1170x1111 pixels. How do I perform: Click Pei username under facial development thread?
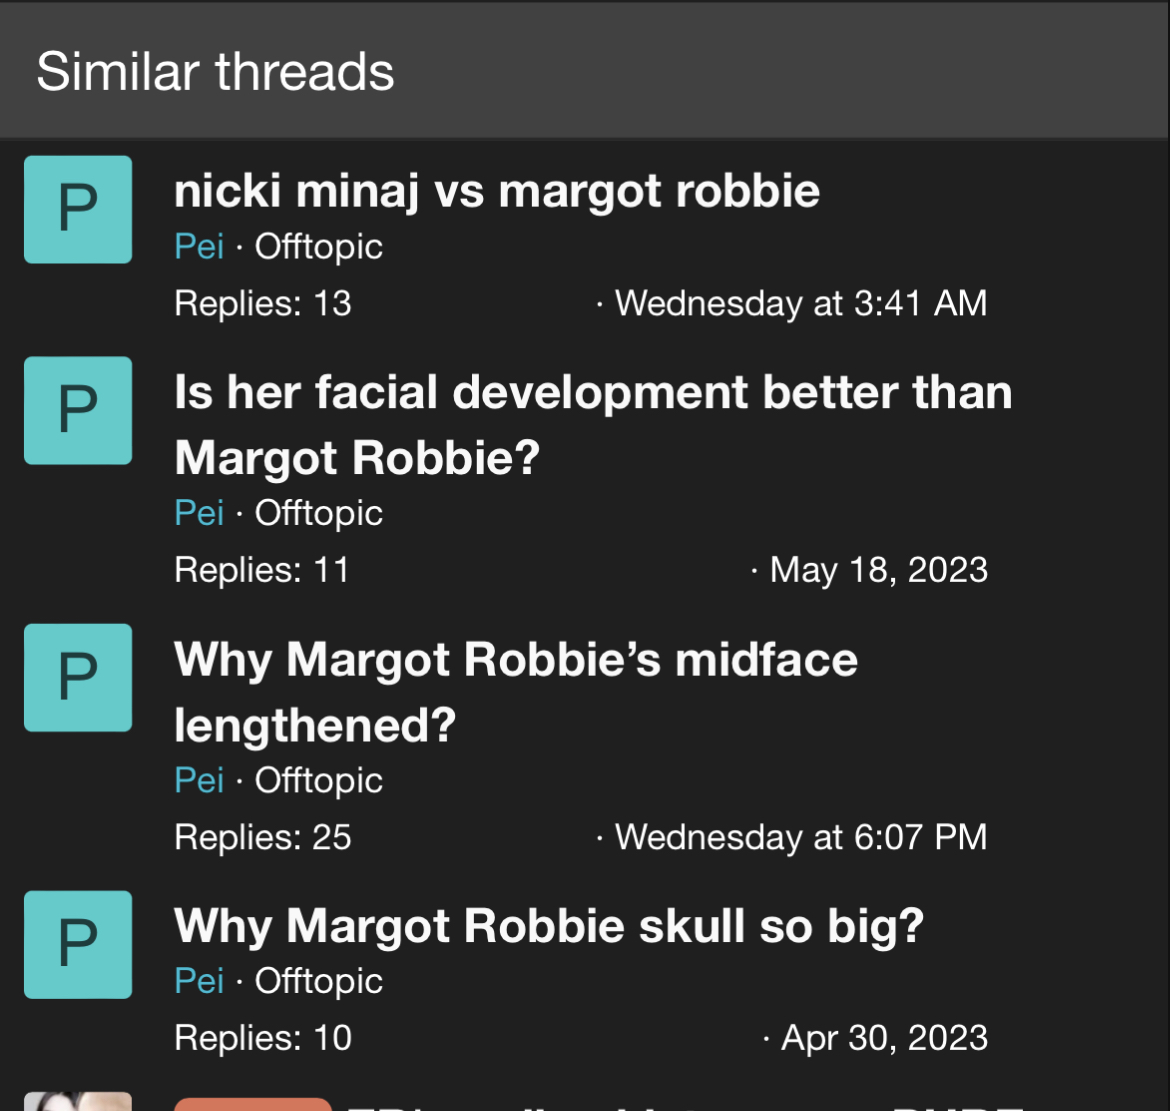199,513
